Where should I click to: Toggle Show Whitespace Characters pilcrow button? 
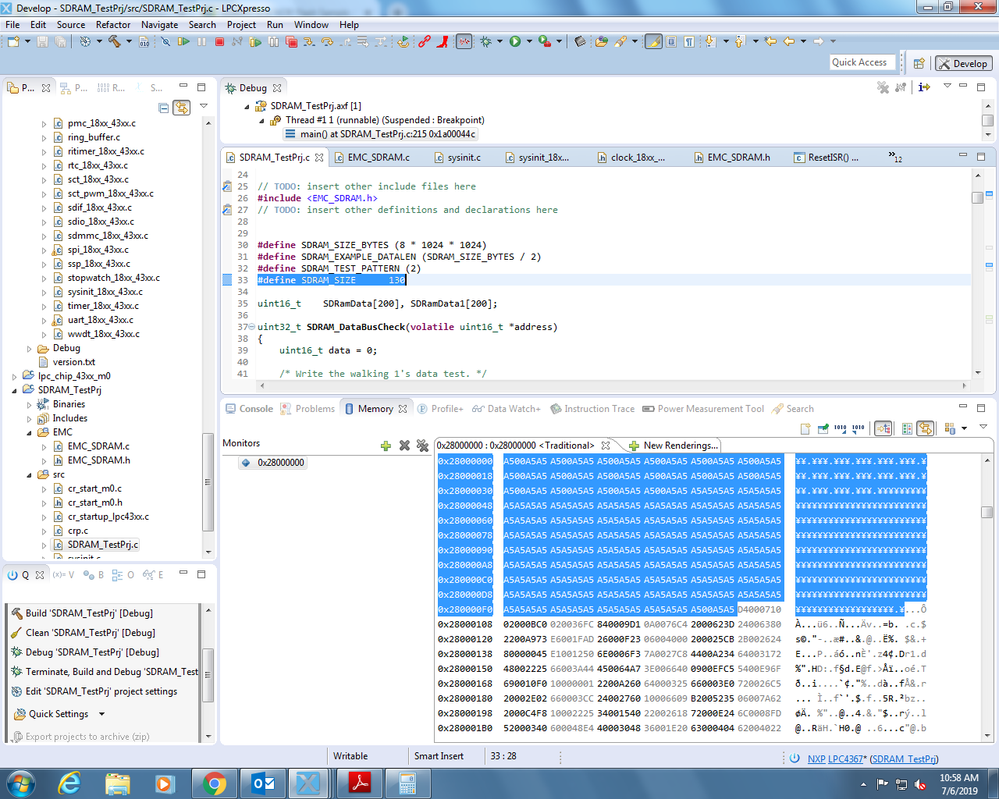(689, 42)
